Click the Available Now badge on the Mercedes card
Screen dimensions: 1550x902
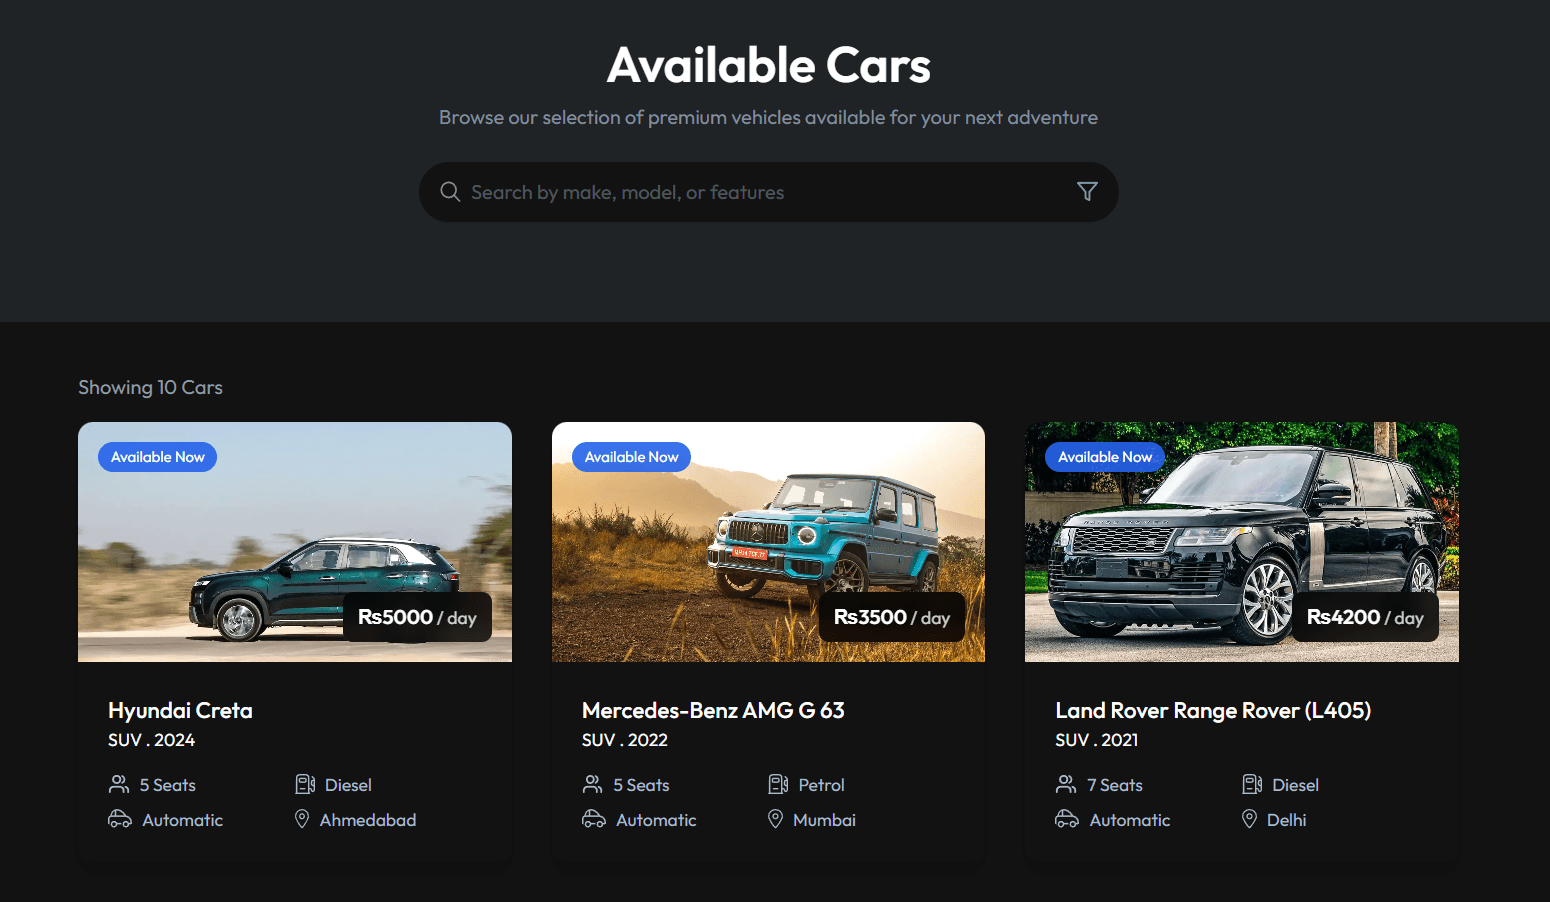tap(630, 456)
